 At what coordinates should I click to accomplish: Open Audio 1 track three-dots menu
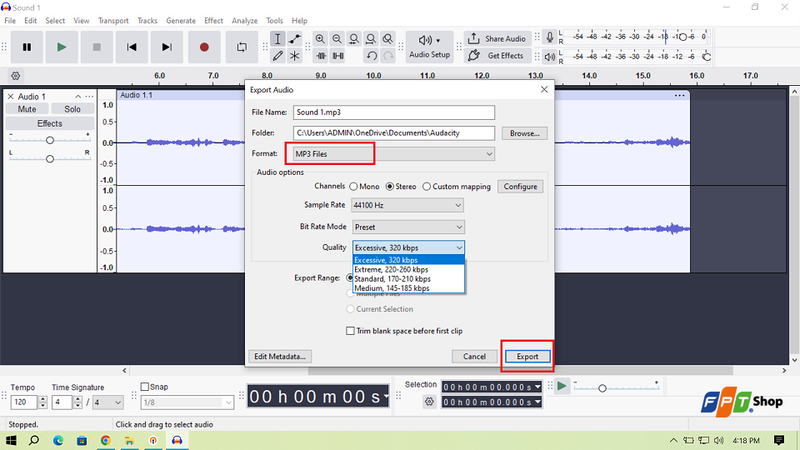(x=89, y=96)
